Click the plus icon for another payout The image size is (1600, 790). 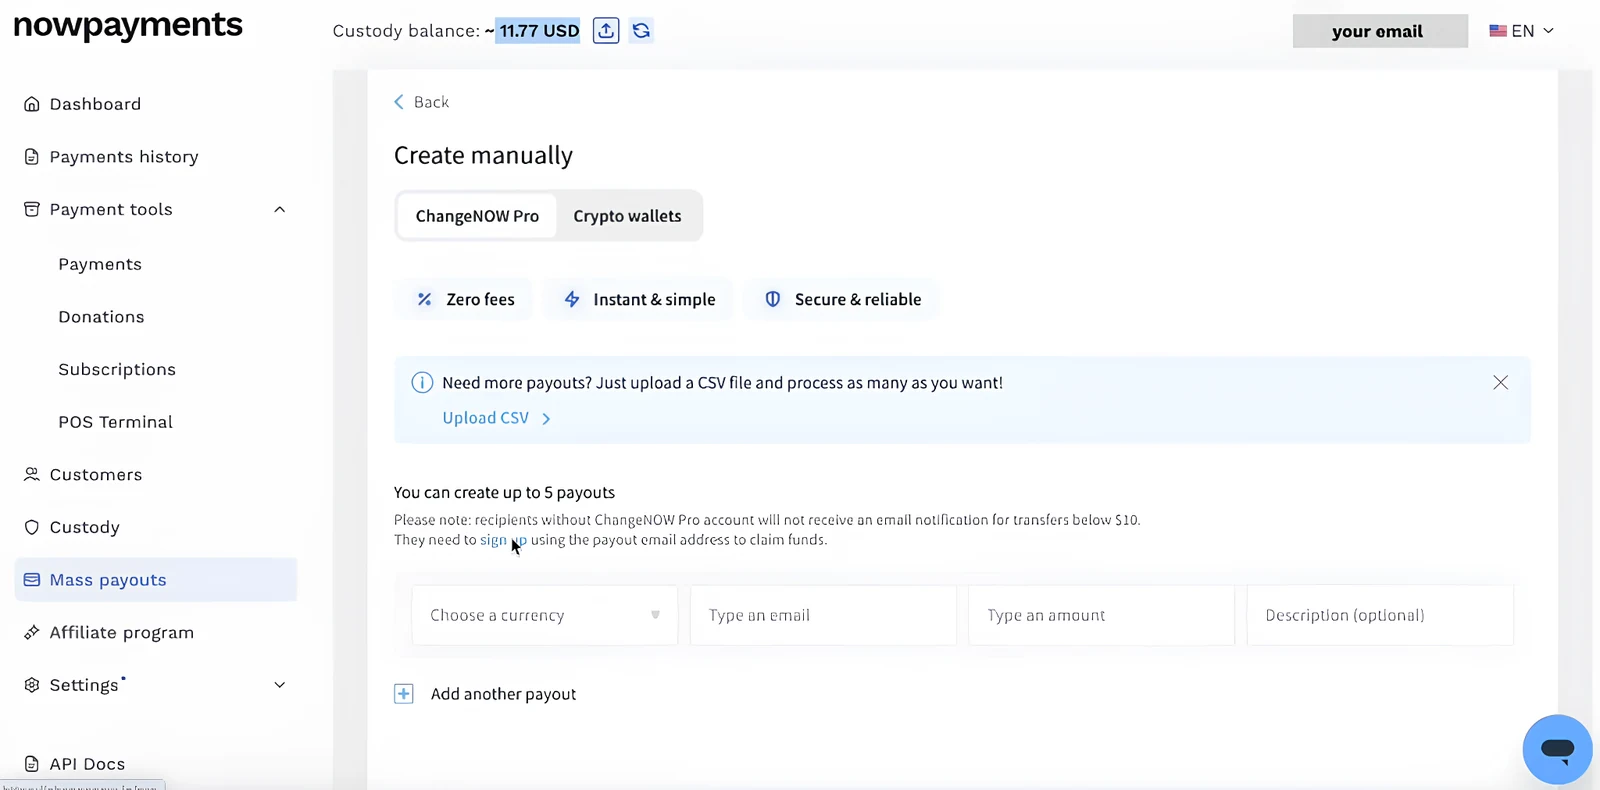point(404,694)
